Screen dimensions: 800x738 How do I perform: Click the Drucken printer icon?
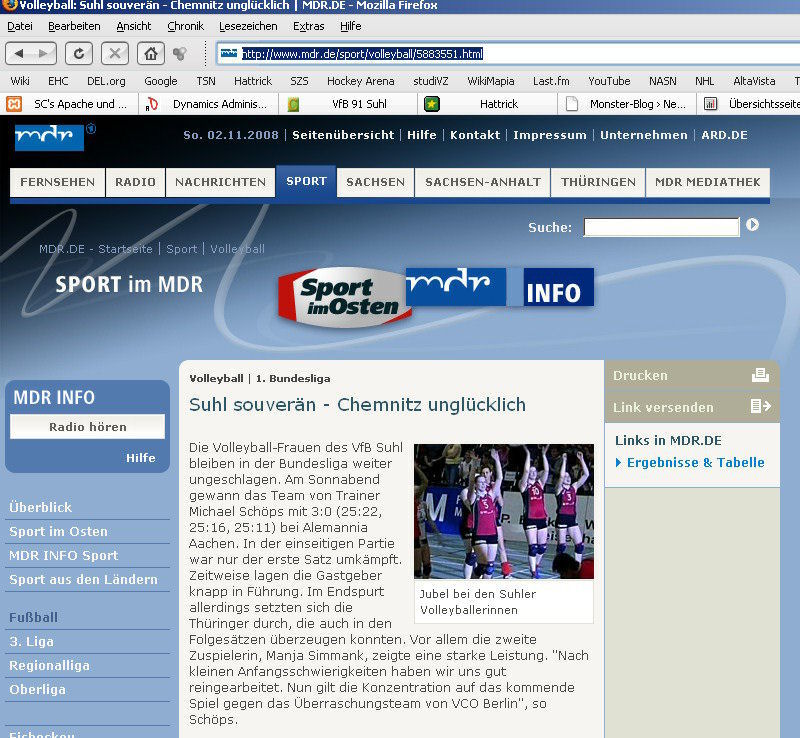point(760,375)
